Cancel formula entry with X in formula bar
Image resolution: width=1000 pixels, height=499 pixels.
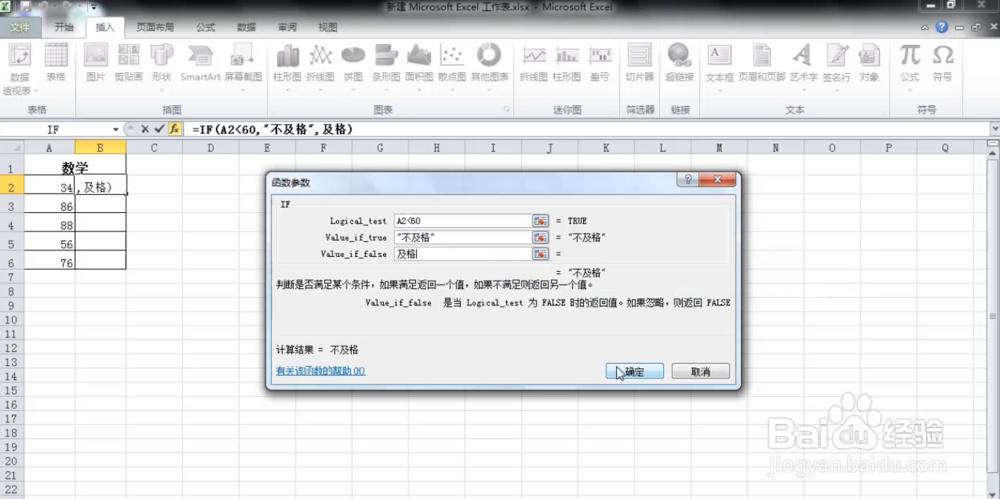(x=145, y=129)
